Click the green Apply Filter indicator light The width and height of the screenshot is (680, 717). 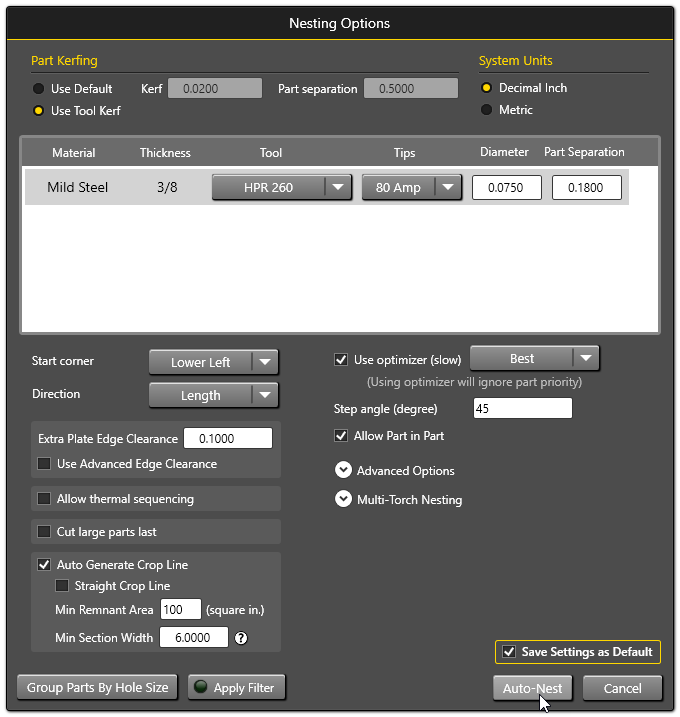pyautogui.click(x=201, y=687)
